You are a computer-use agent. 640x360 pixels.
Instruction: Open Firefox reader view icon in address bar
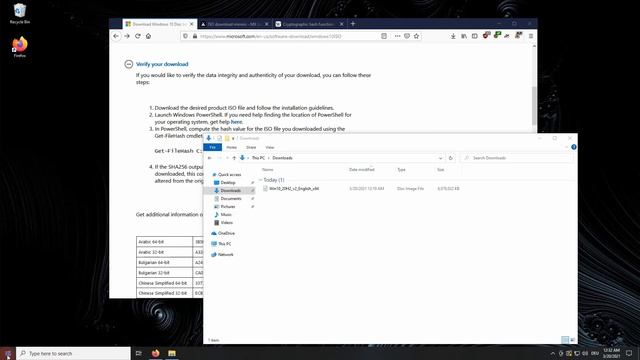click(384, 36)
